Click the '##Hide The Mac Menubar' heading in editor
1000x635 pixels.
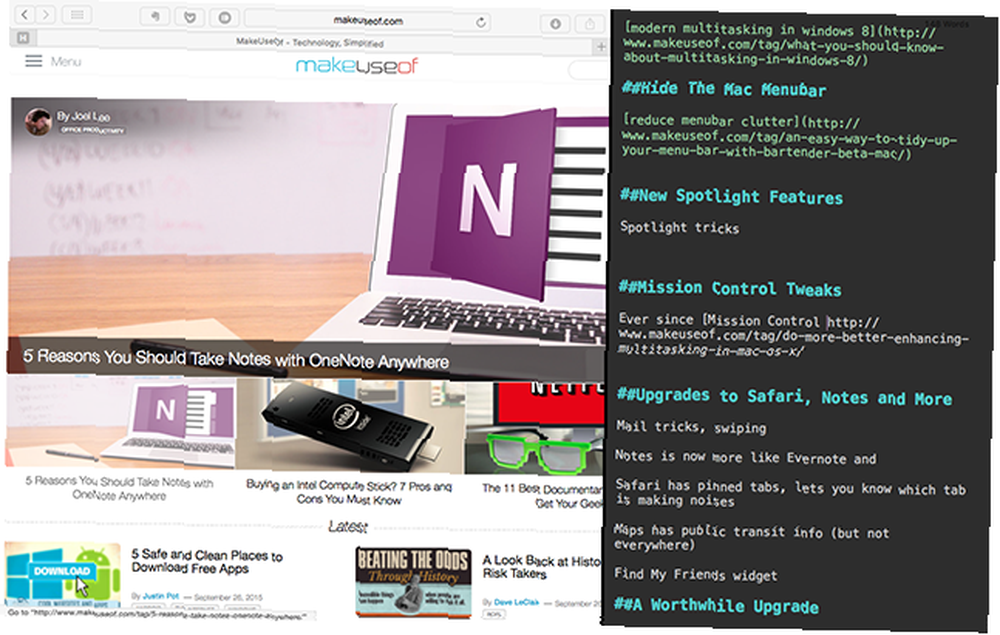724,89
